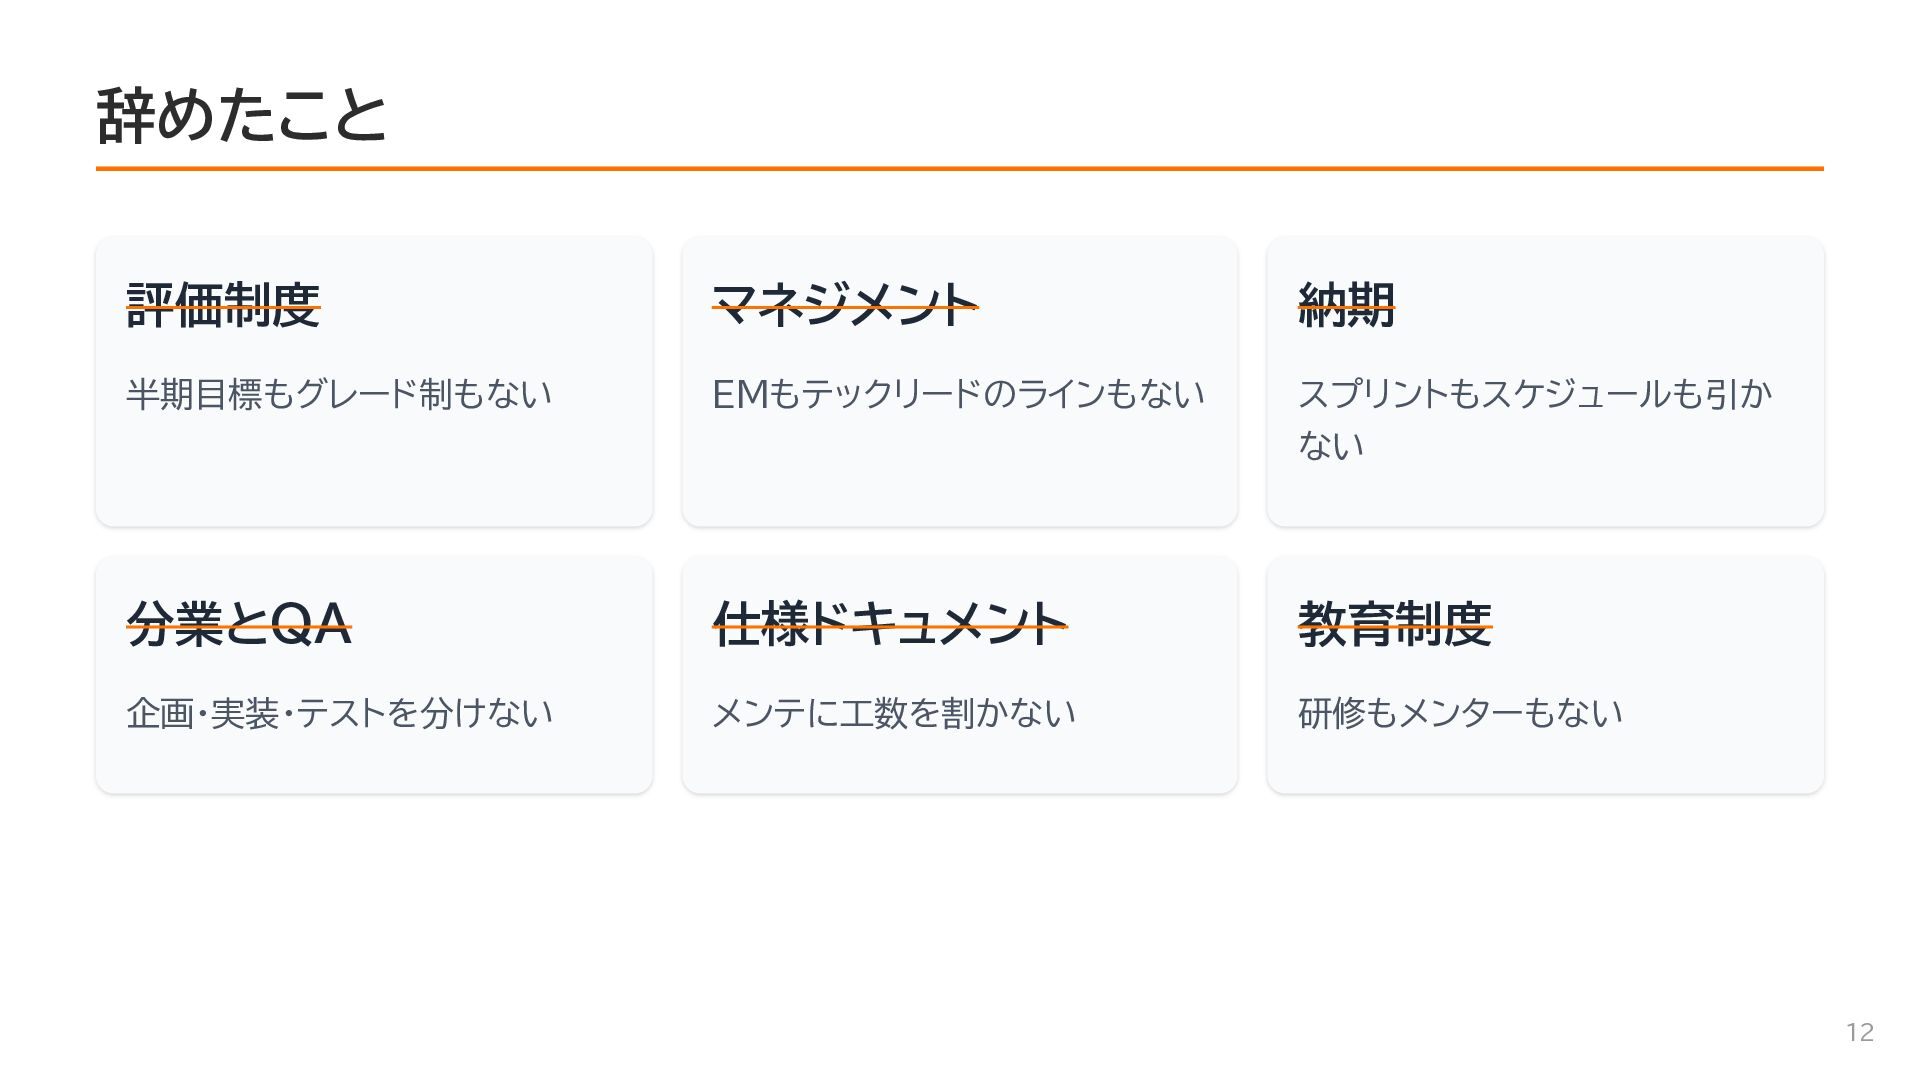
Task: Click the slide title 辞めたこと
Action: [241, 115]
